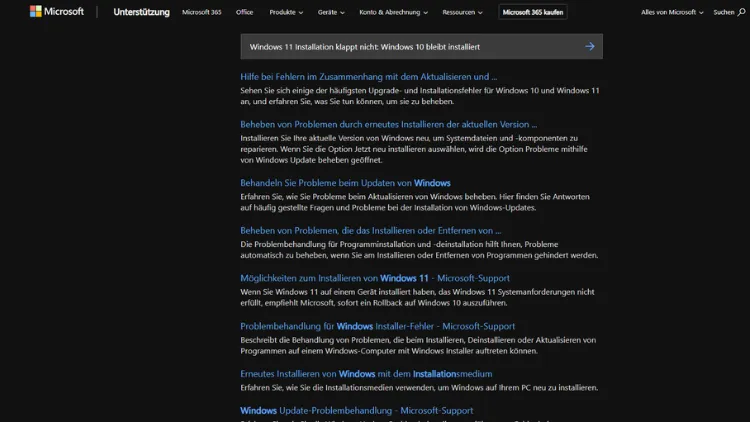Open result Problembehandlung für Windows Installer-Fehler
The width and height of the screenshot is (750, 422).
pos(377,326)
